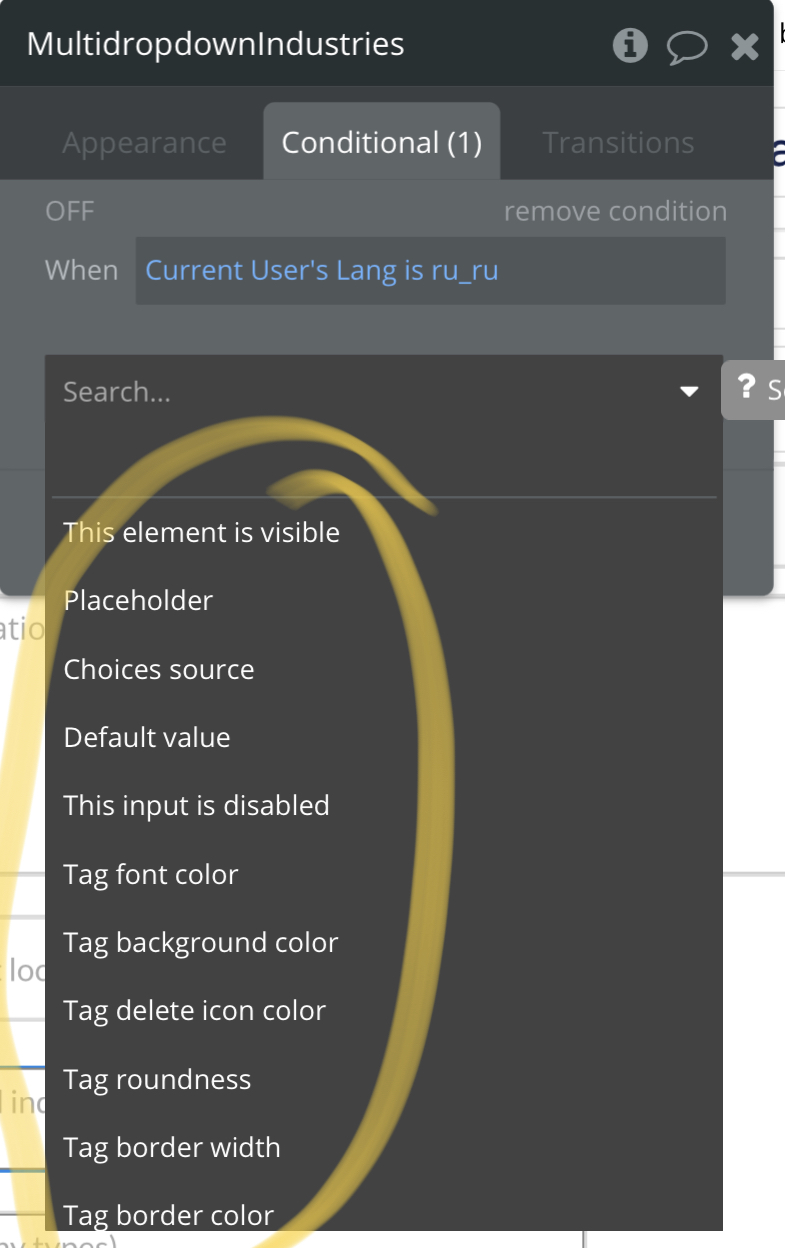
Task: Switch to the Transitions tab
Action: [618, 143]
